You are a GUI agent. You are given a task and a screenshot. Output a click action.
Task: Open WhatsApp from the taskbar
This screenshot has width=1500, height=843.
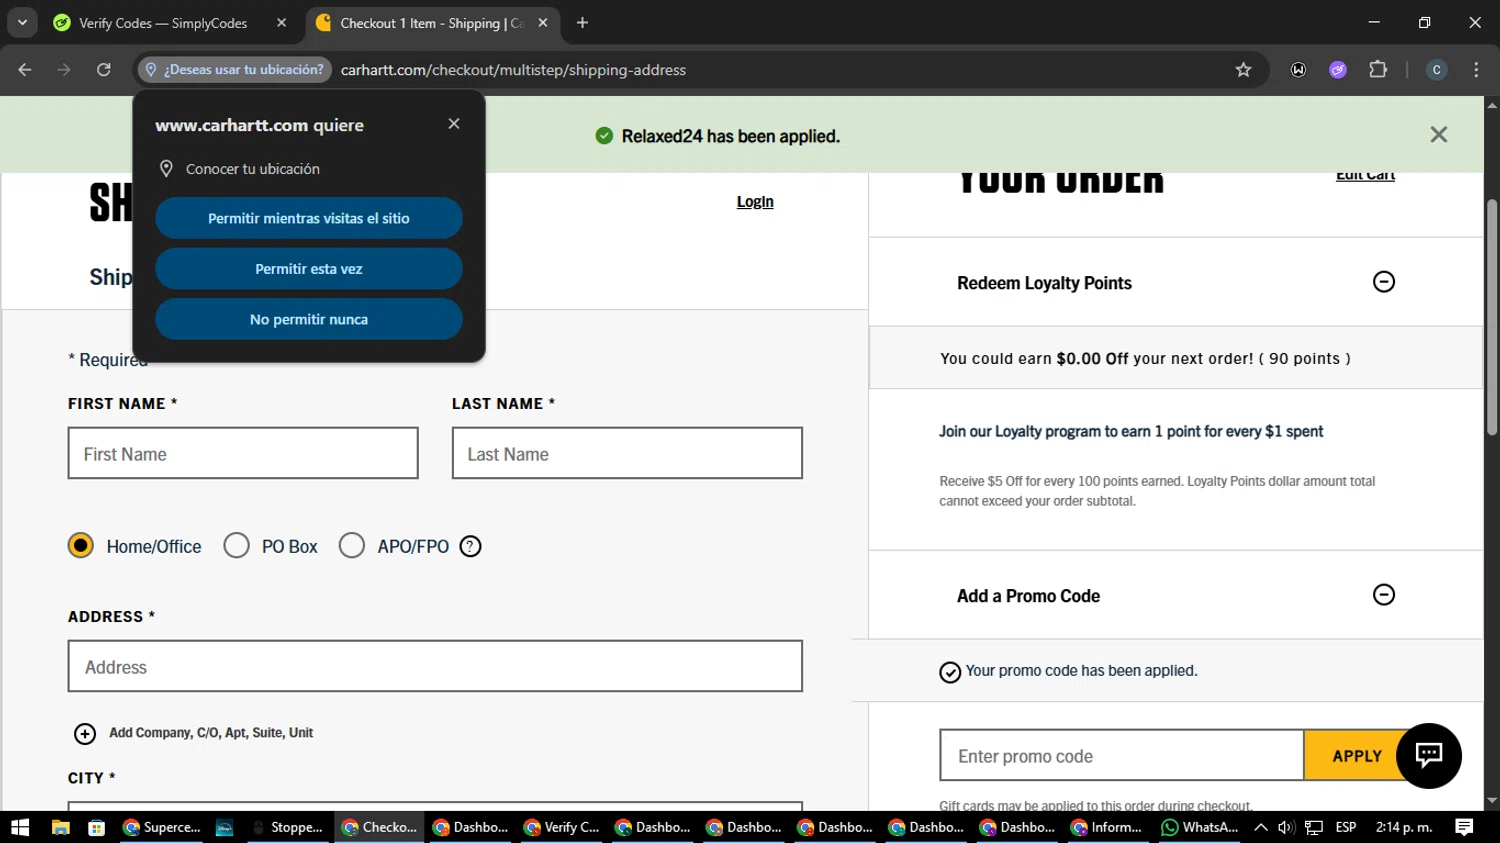1200,827
